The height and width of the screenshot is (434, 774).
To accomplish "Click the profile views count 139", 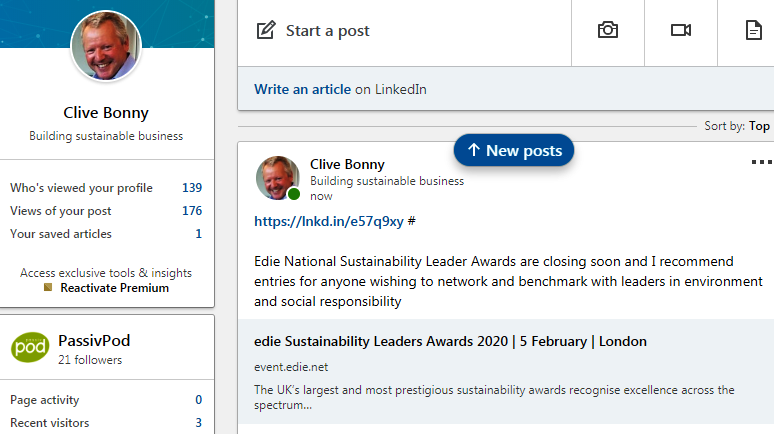I will [x=192, y=188].
